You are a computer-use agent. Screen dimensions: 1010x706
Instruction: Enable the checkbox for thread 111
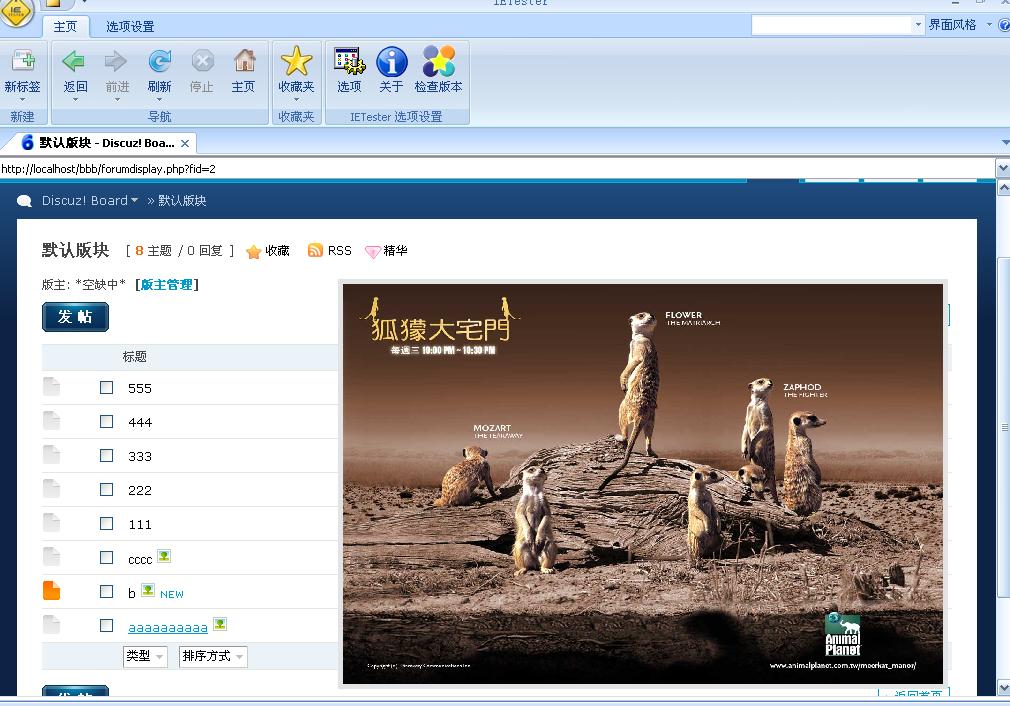point(106,524)
